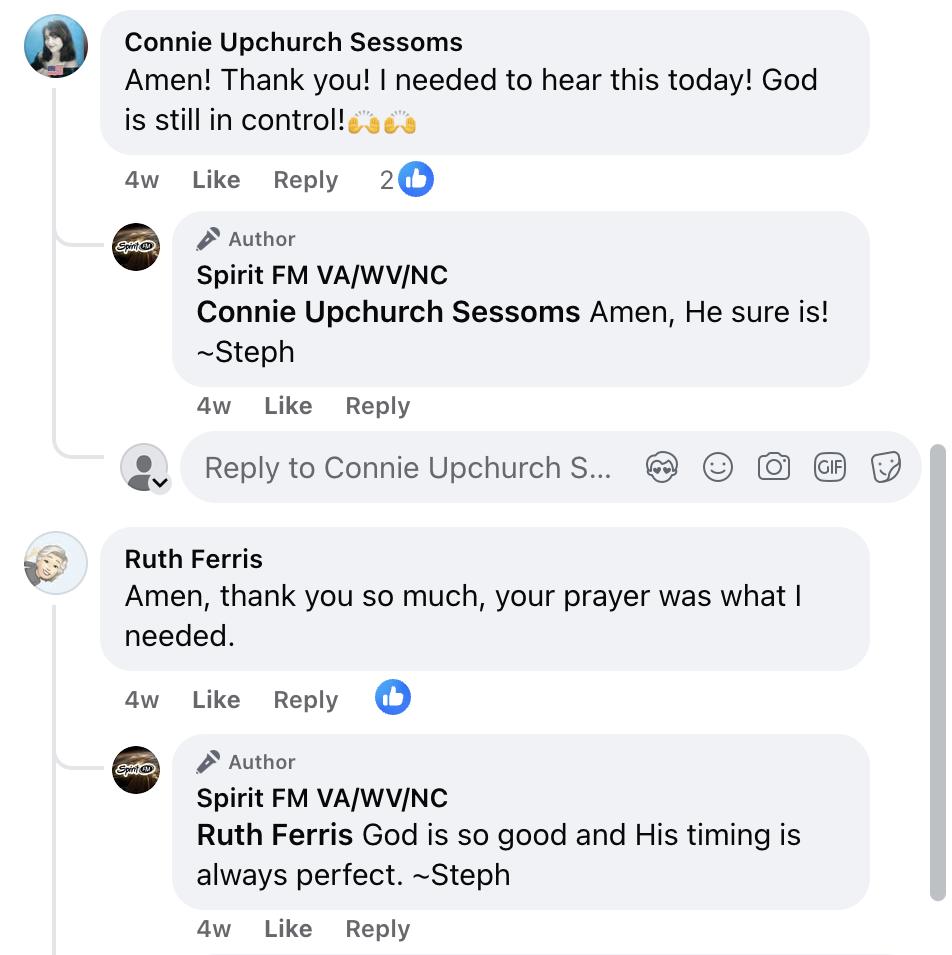The width and height of the screenshot is (952, 955).
Task: Like Spirit FM's reply to Connie
Action: coord(288,406)
